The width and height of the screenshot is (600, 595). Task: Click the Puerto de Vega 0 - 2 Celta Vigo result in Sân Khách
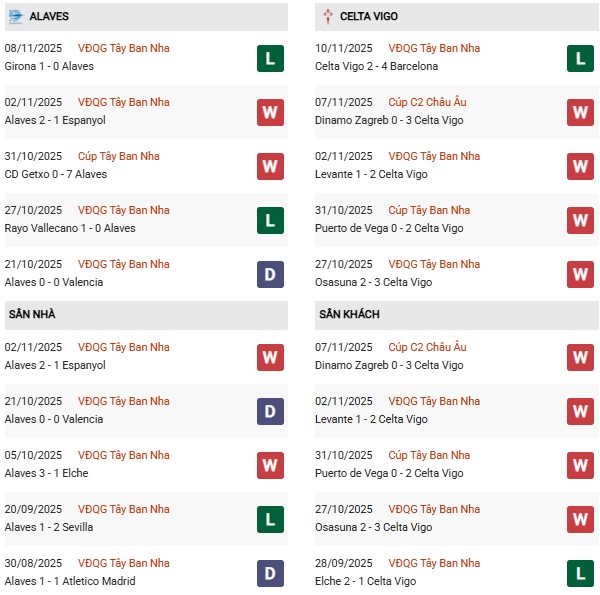click(389, 473)
